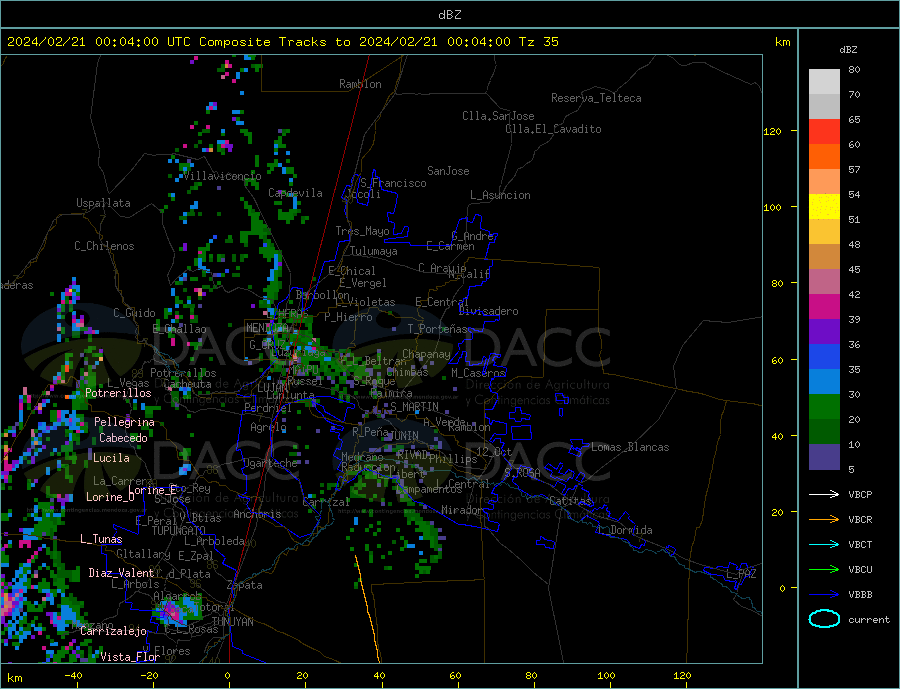Pick the light blue swatch between 35 and 30
The image size is (900, 689).
coord(824,382)
